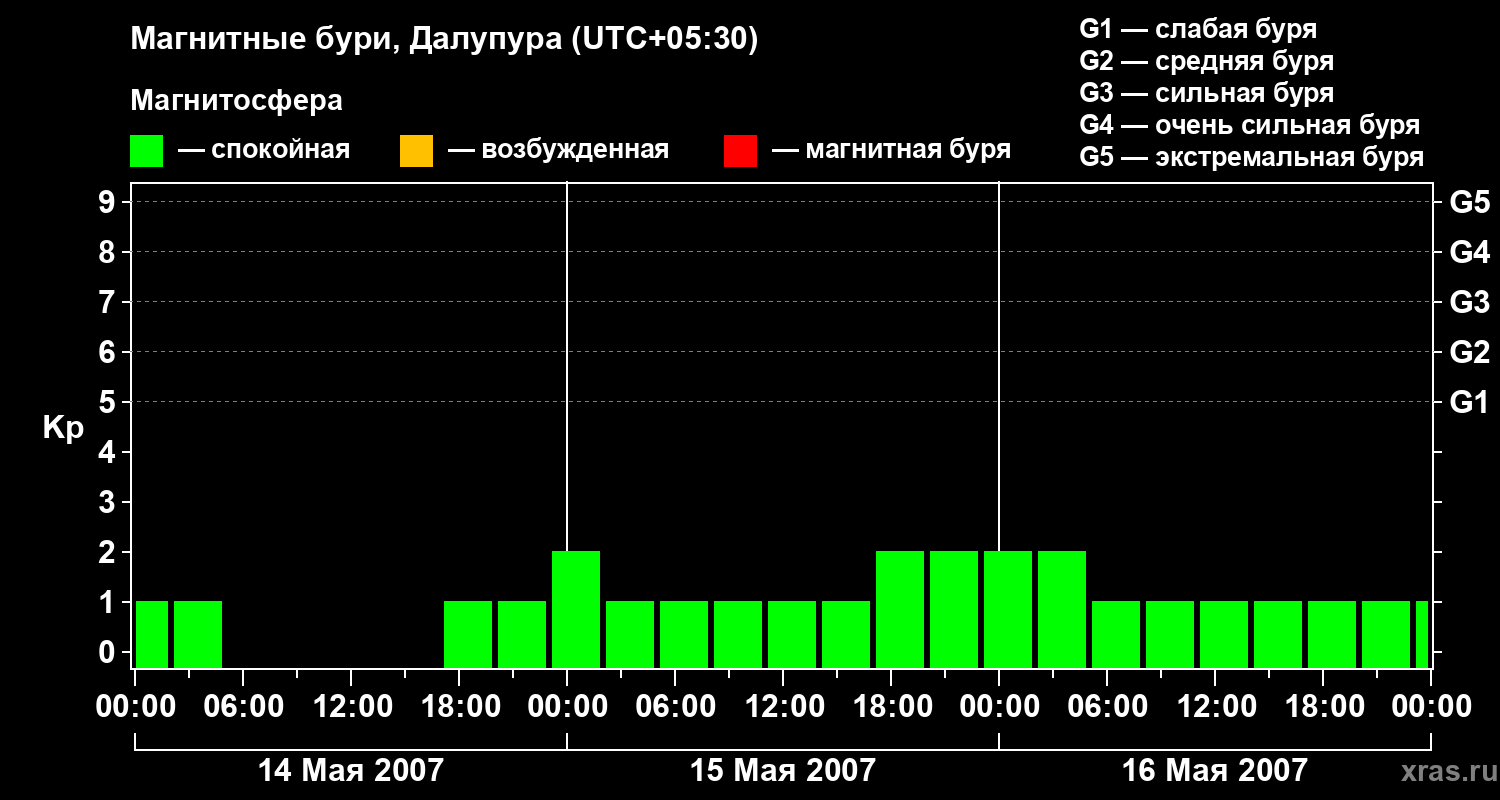Screen dimensions: 1500x800
Task: Click legend line 'G1 — слабая буря'
Action: pyautogui.click(x=1198, y=29)
